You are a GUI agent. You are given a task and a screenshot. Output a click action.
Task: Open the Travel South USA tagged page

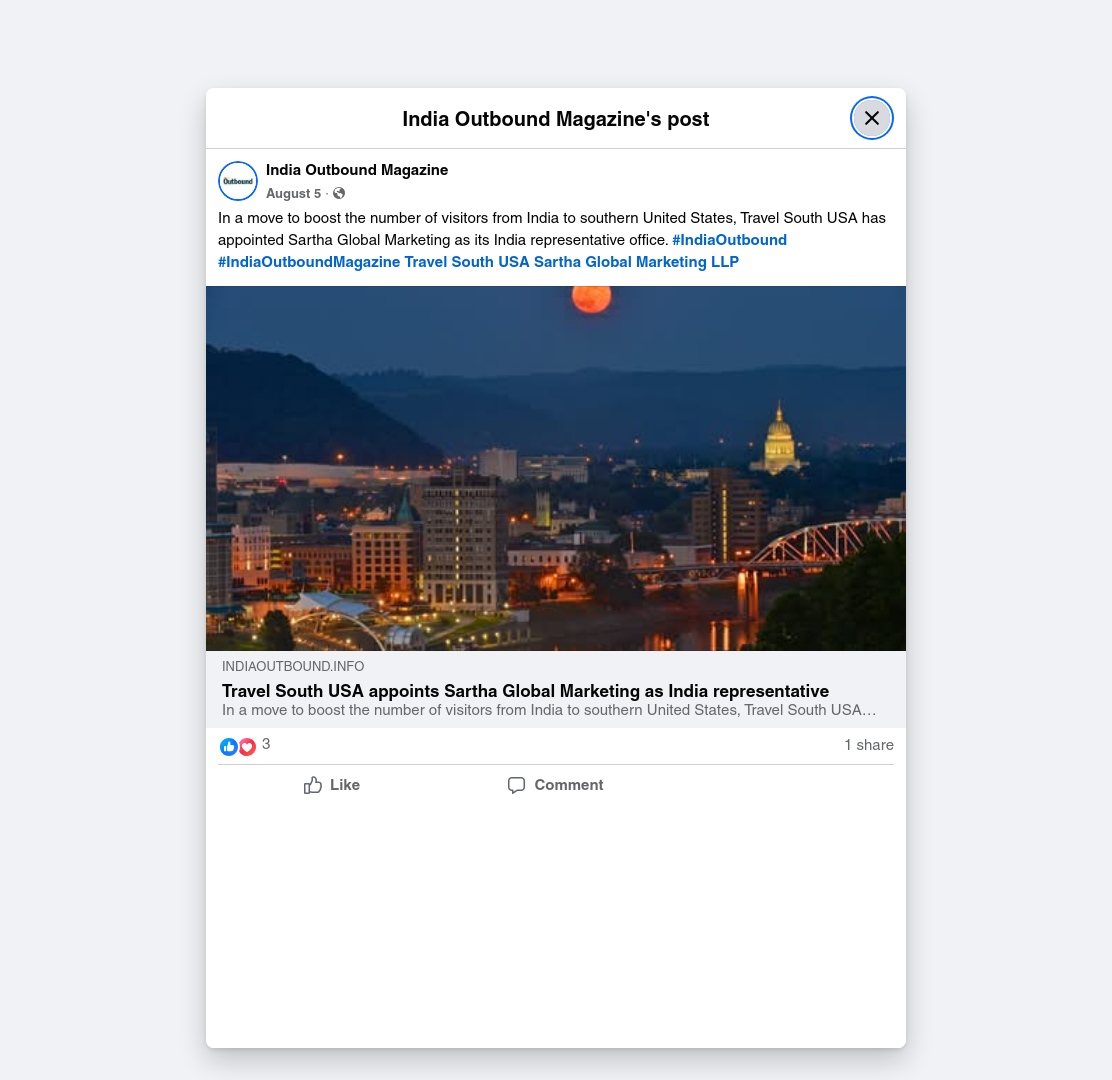click(467, 262)
